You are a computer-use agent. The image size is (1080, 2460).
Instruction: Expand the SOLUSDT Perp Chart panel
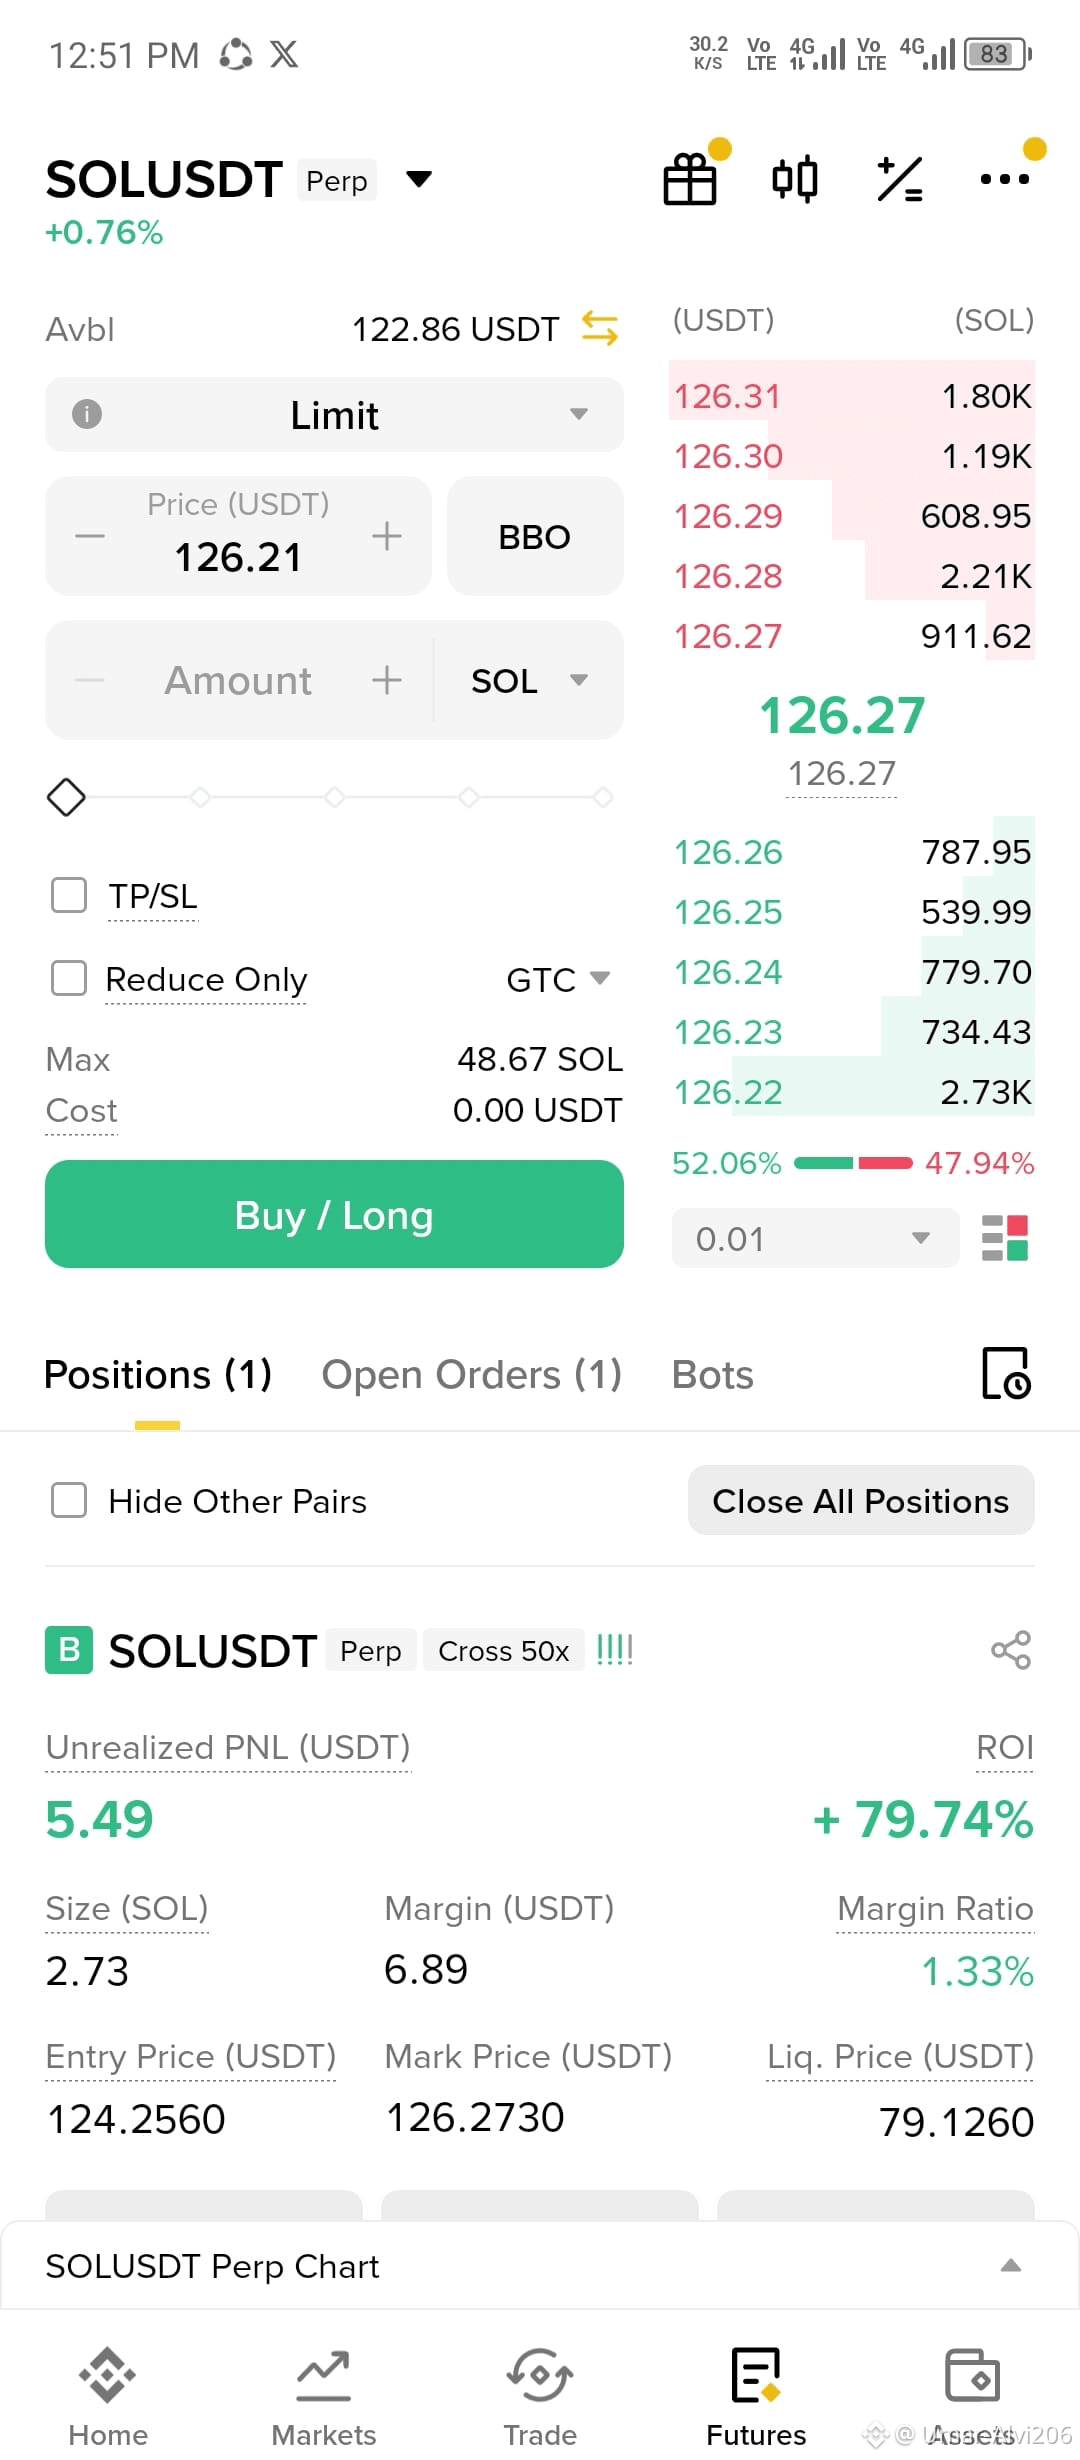(x=540, y=2266)
